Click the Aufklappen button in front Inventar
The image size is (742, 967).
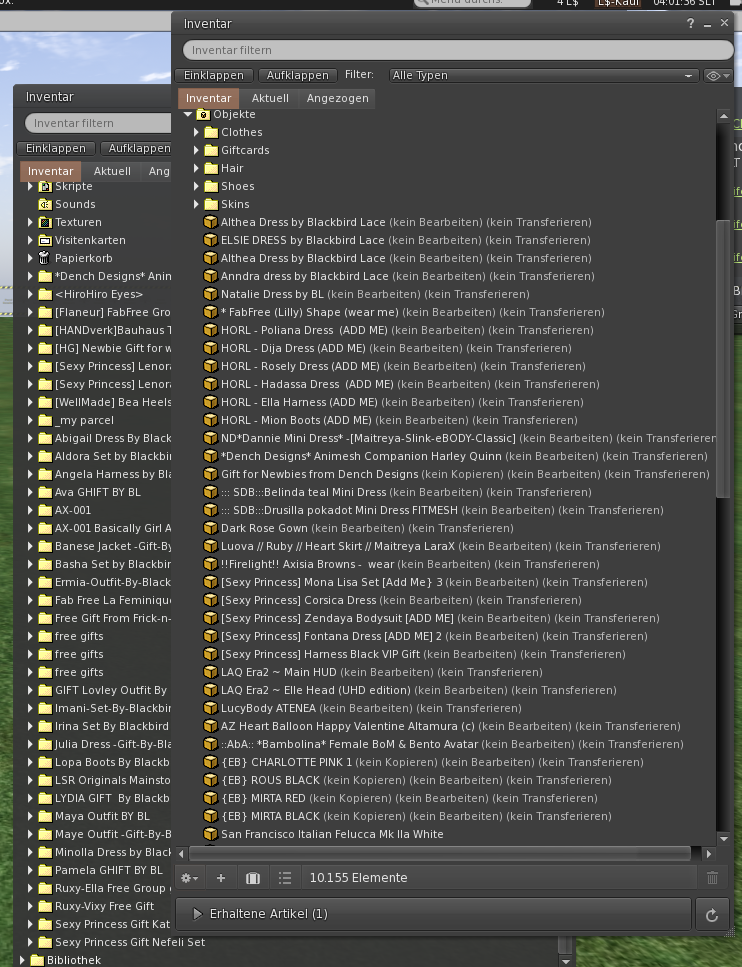[x=297, y=75]
